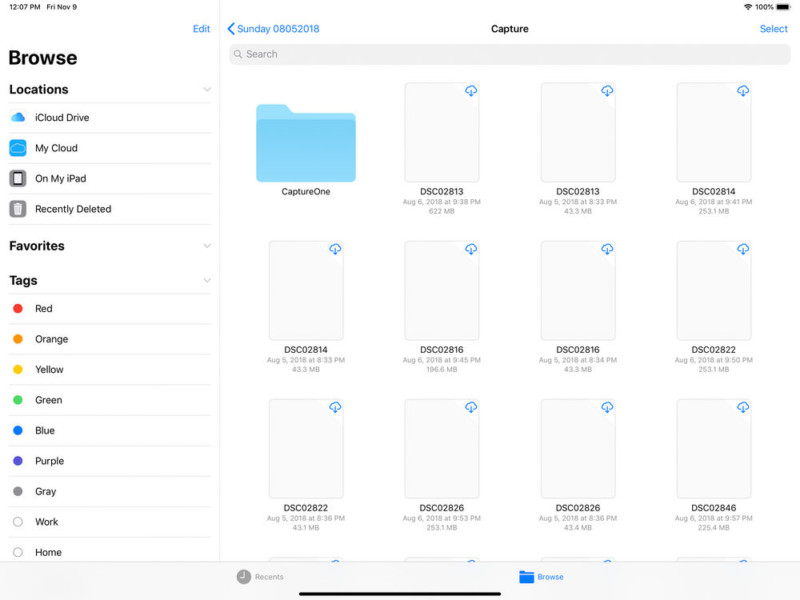Open On My iPad storage
Screen dimensions: 800x600
[x=60, y=179]
